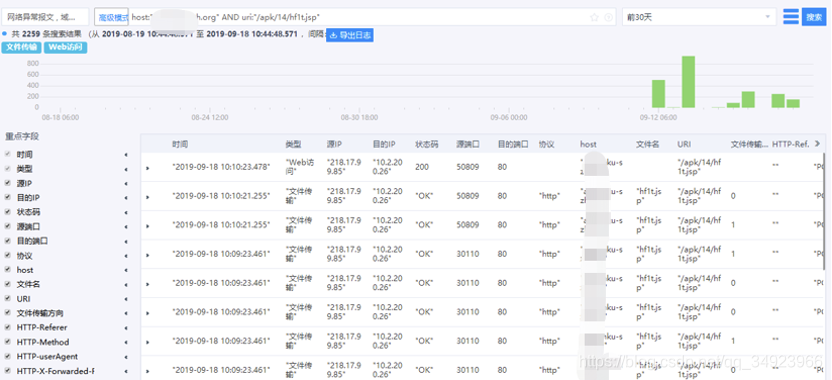Open the 网络异常报文 log type selector
832x380 pixels.
[x=46, y=17]
